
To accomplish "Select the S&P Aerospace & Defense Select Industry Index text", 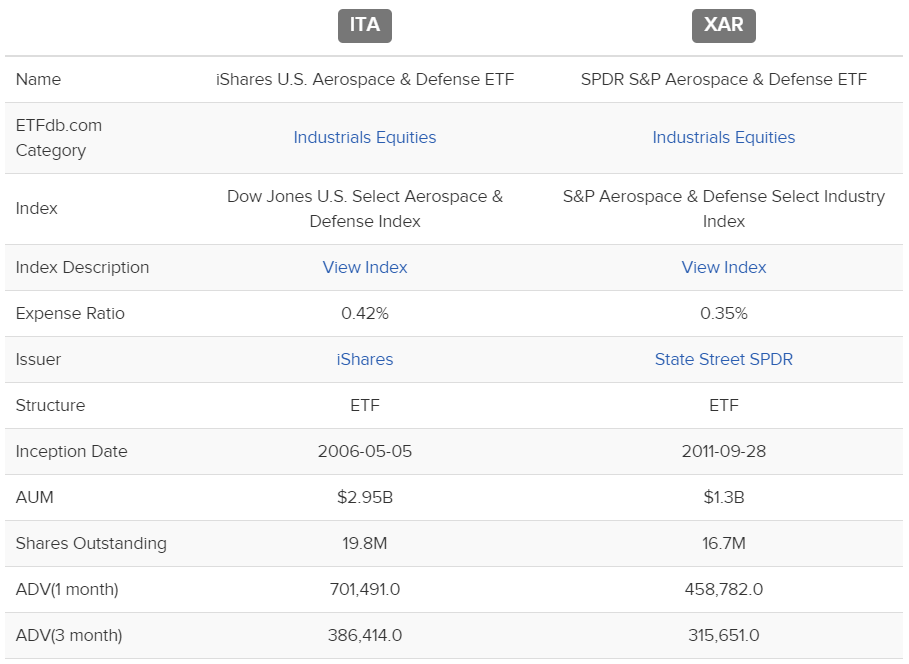I will [723, 209].
